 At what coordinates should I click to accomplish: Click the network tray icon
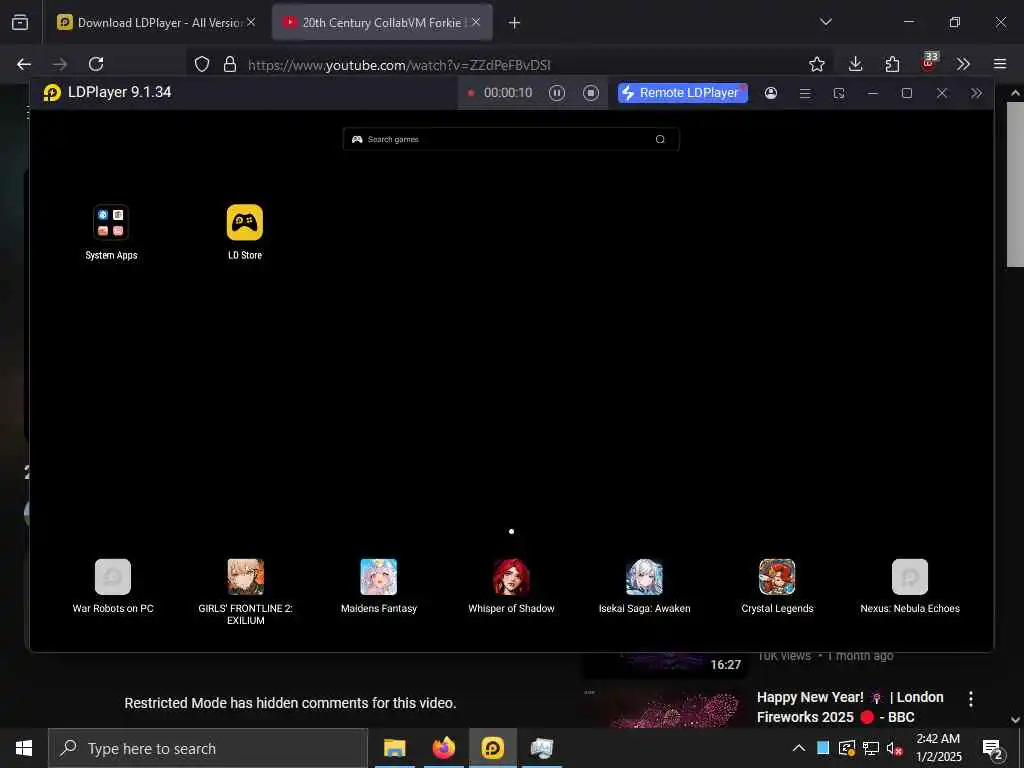tap(871, 748)
